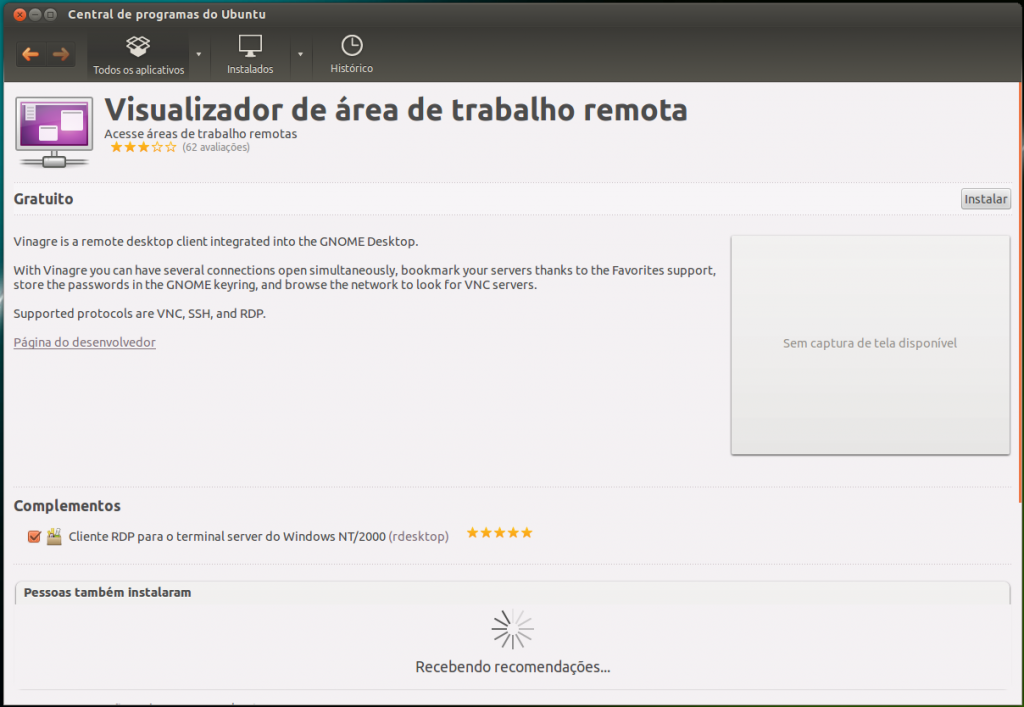Uncheck the rdesktop RDP client add-on

pos(34,537)
